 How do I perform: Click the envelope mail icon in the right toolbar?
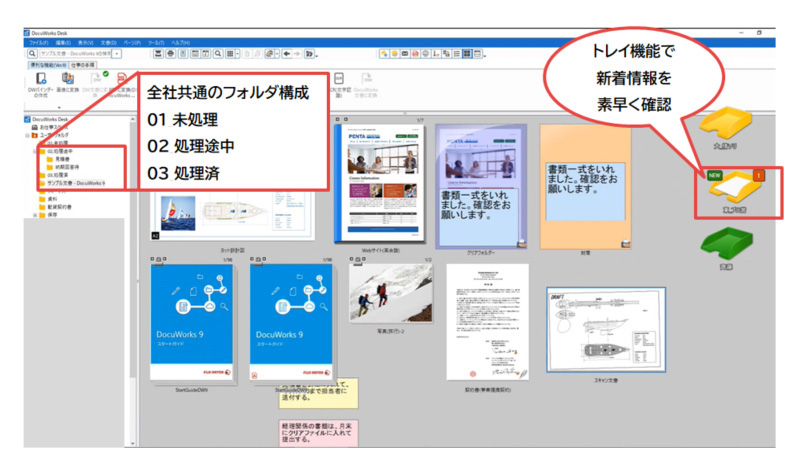point(405,54)
